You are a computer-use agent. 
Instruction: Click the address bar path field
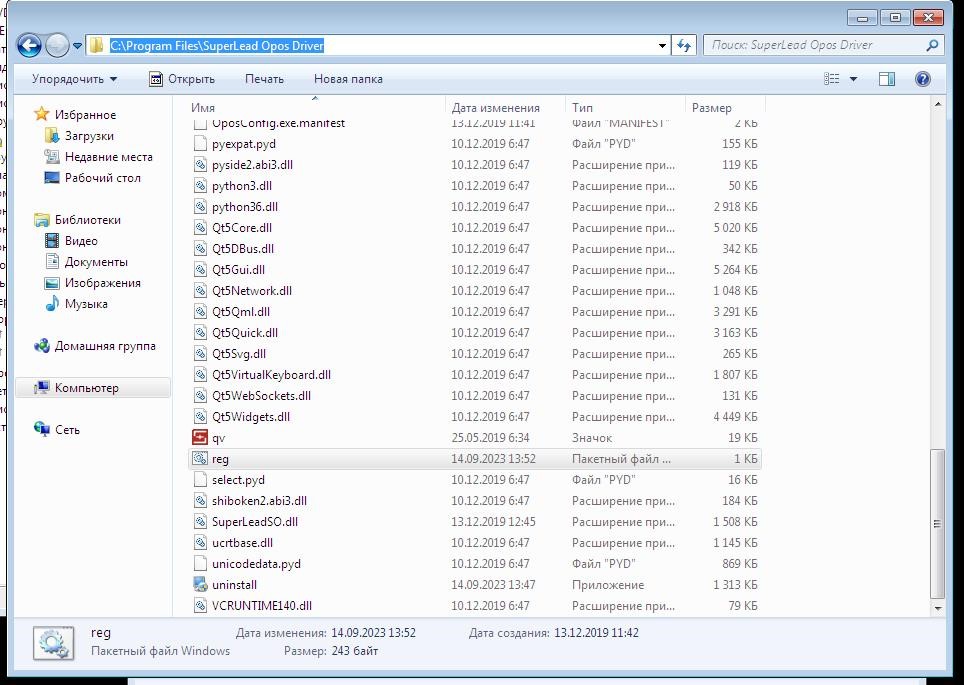377,46
